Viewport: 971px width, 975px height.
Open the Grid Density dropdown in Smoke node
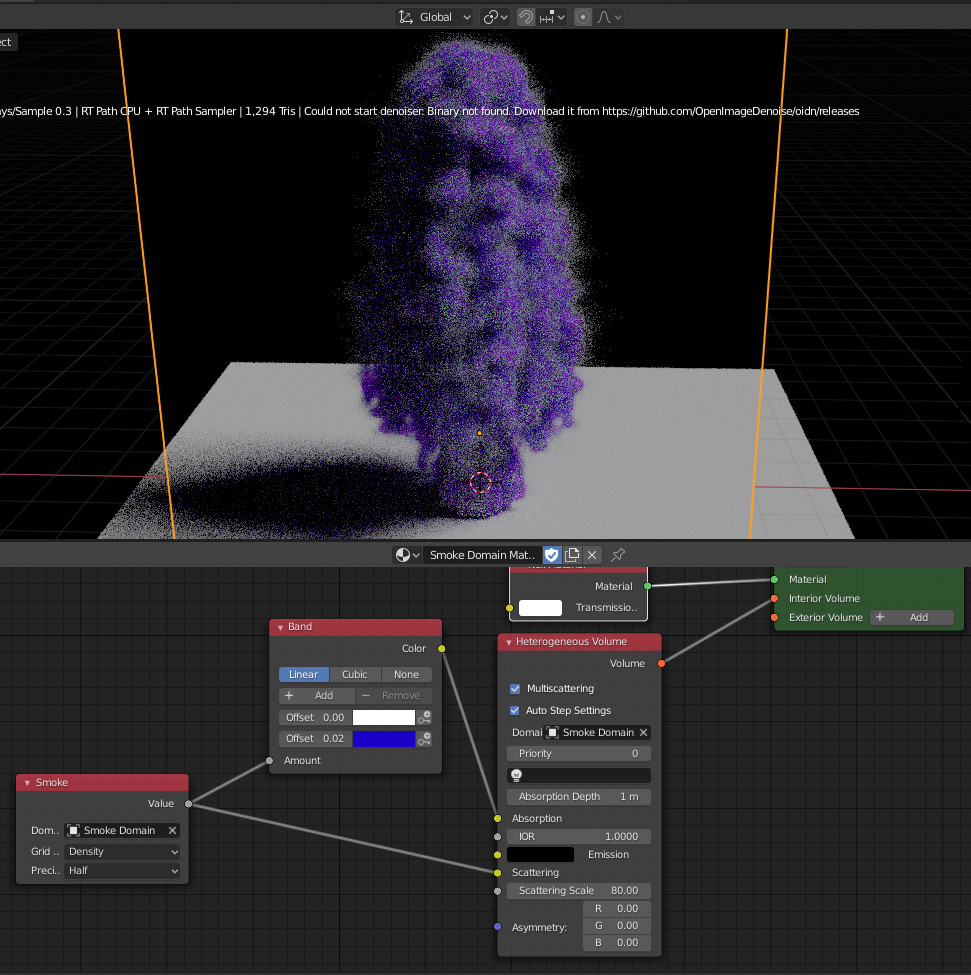(x=122, y=852)
